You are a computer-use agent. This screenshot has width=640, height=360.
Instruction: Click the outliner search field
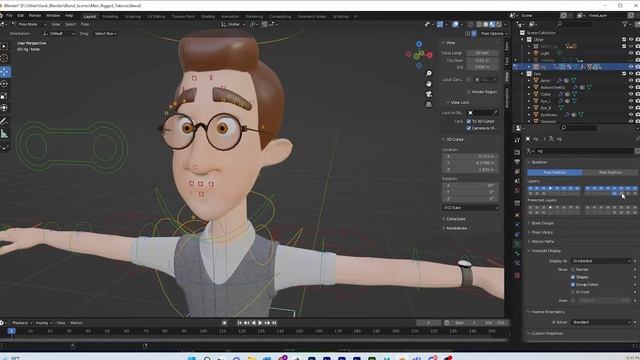(x=576, y=24)
